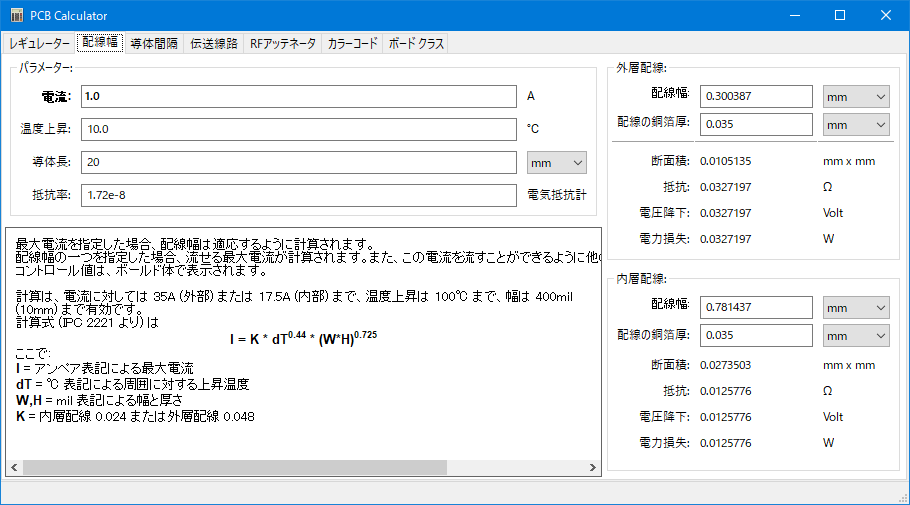This screenshot has width=910, height=505.
Task: Switch to the レギュレーター tab
Action: point(39,44)
